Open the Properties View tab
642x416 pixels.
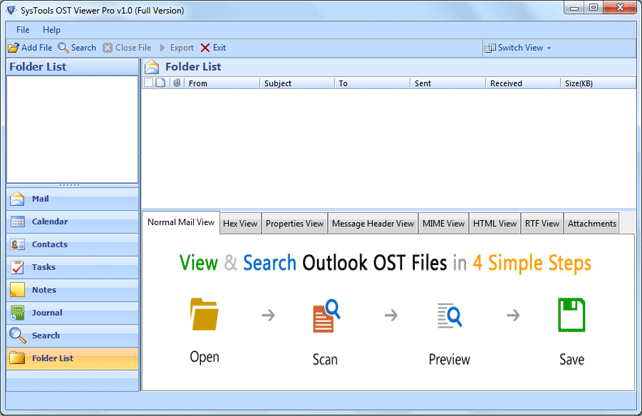tap(294, 224)
